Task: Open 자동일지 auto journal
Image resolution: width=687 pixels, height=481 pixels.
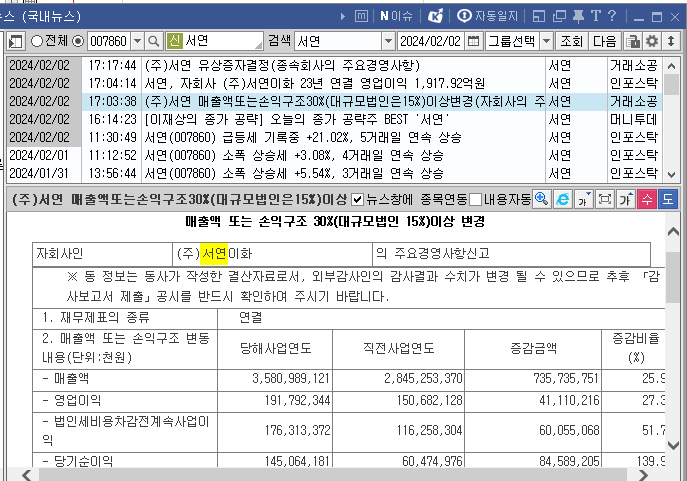Action: [487, 17]
